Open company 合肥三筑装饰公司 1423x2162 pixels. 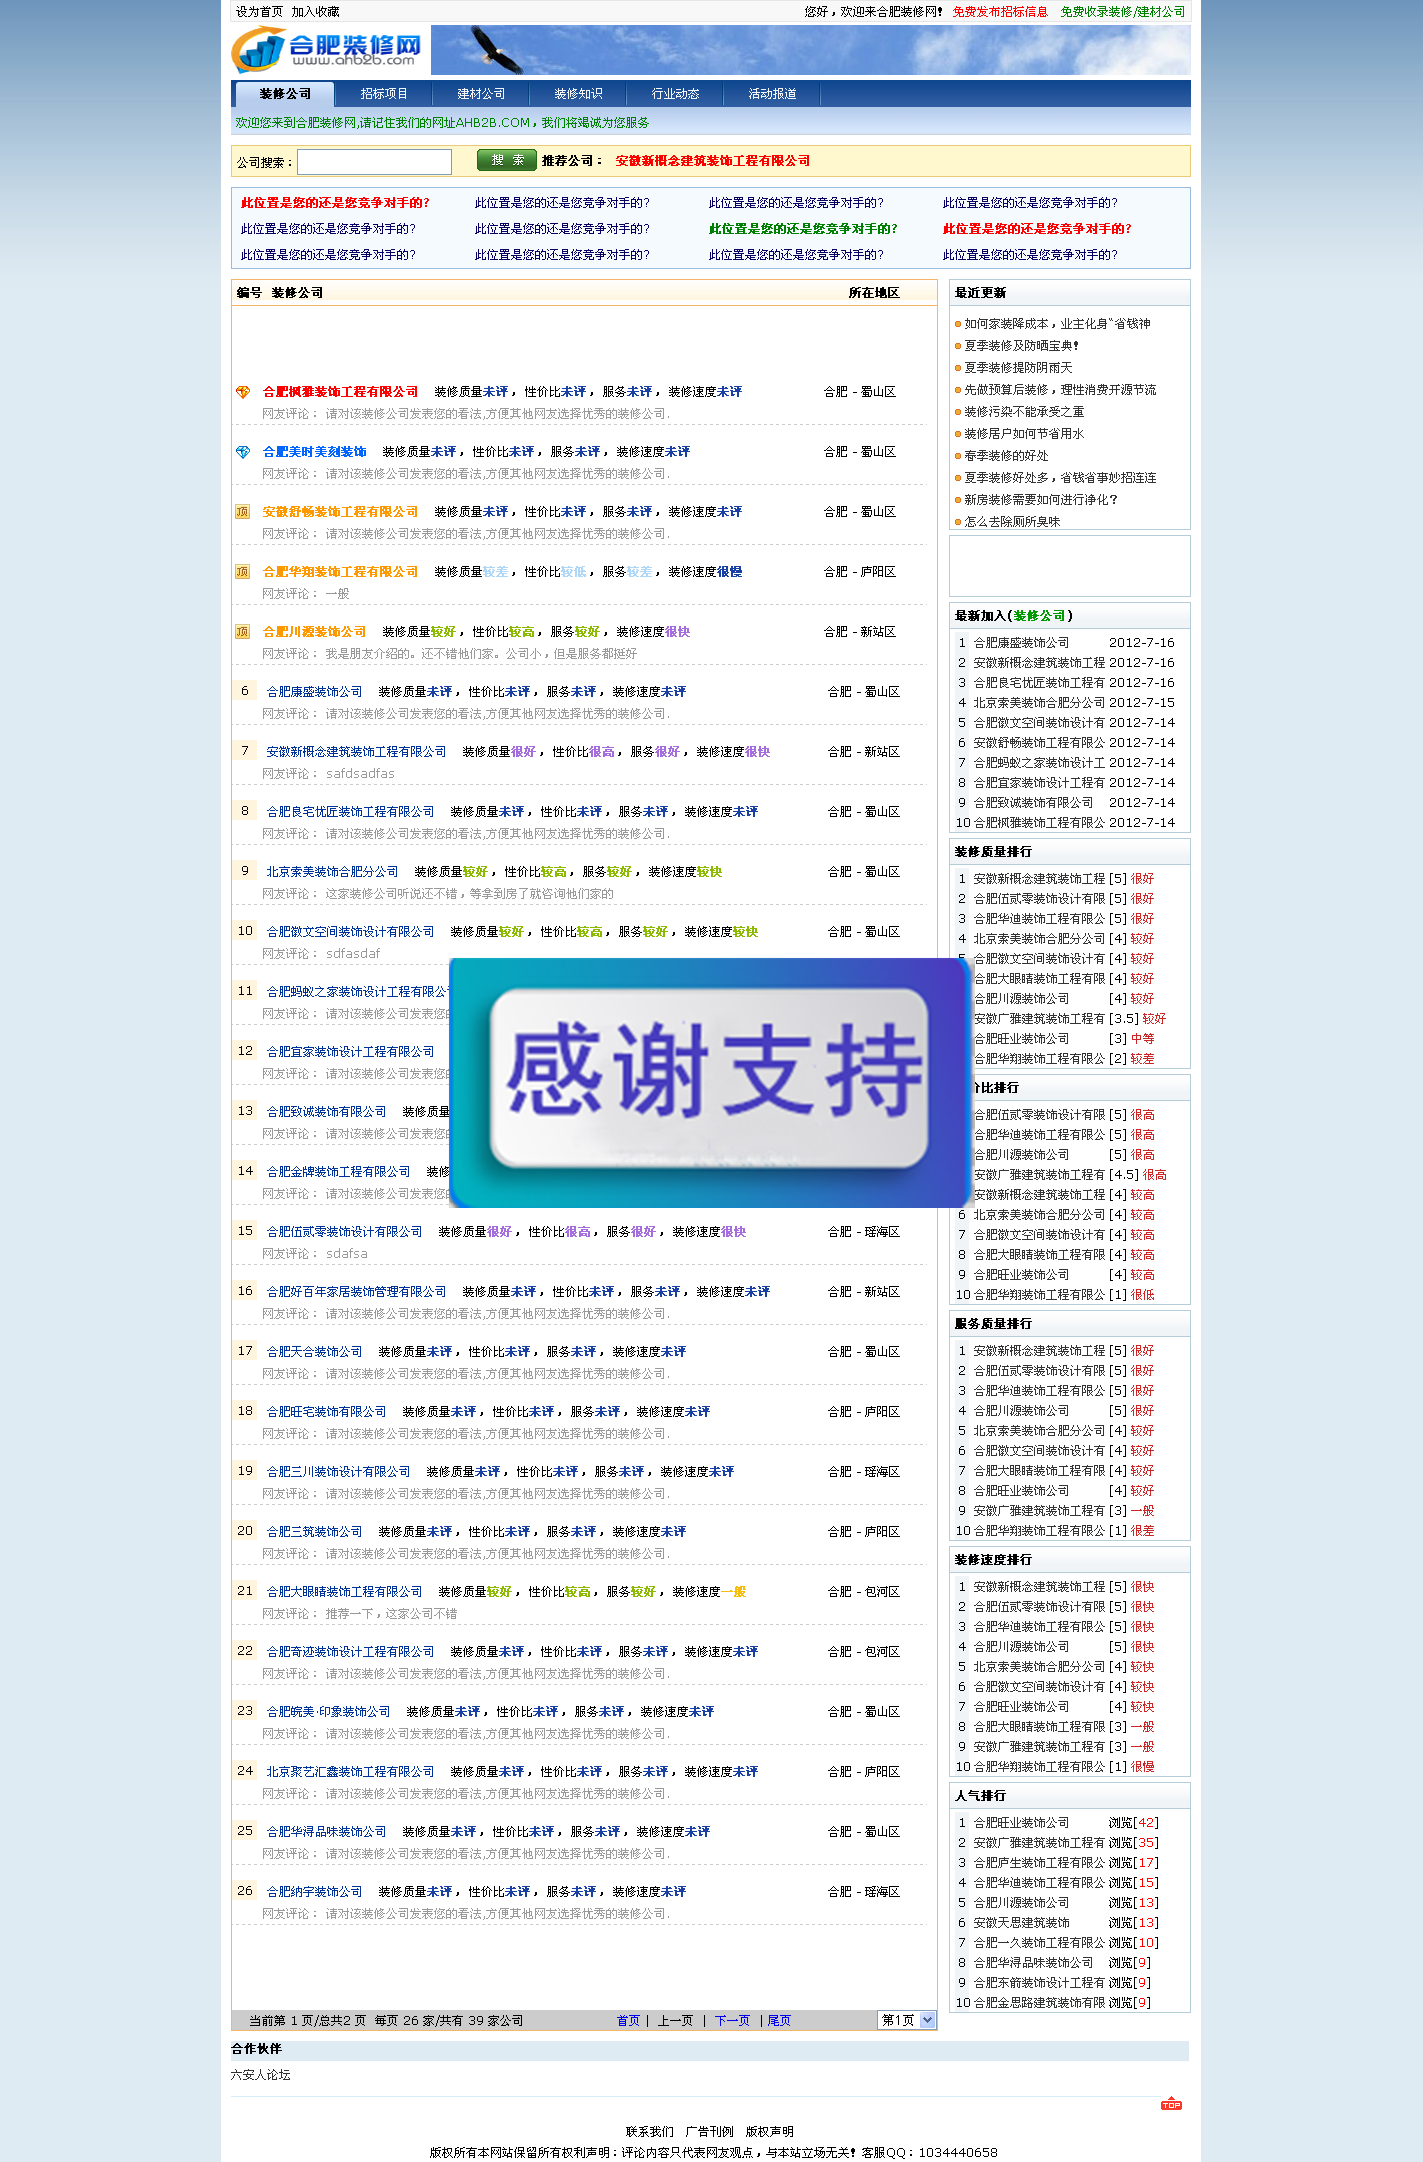coord(314,1532)
